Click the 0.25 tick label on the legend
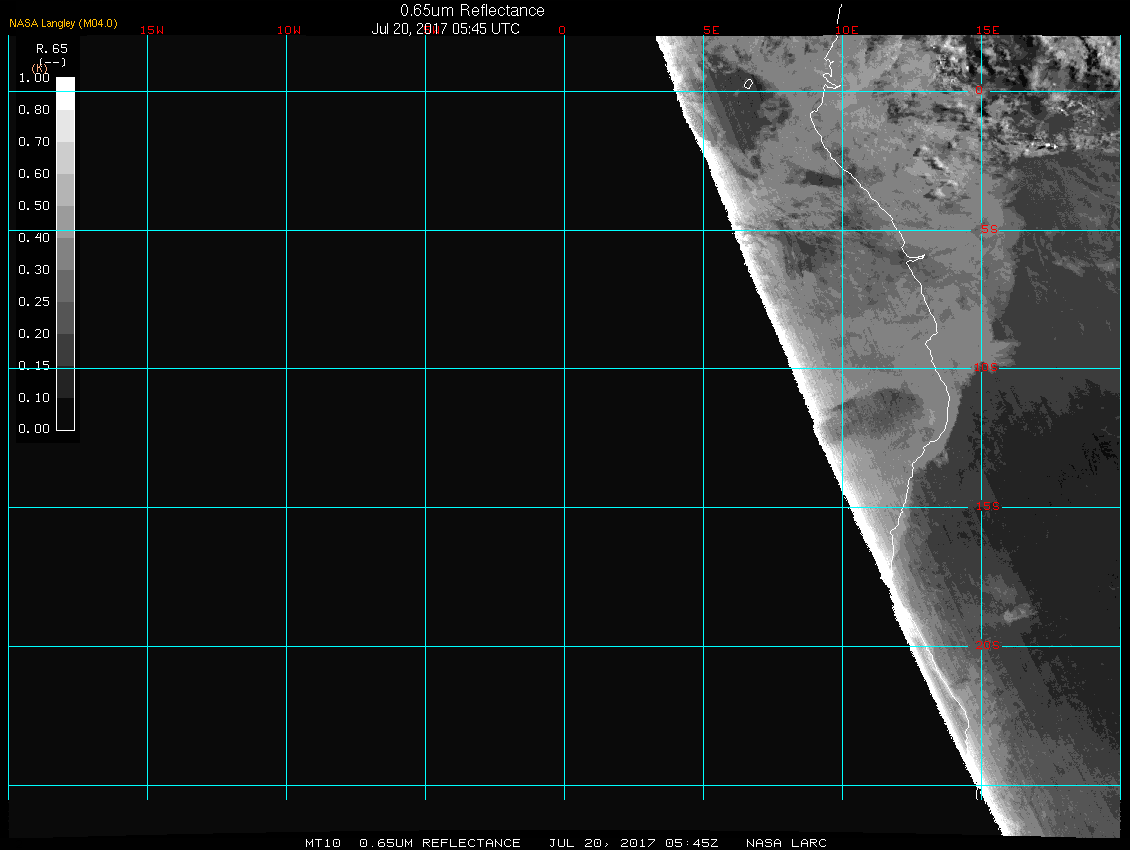The image size is (1130, 850). point(34,302)
